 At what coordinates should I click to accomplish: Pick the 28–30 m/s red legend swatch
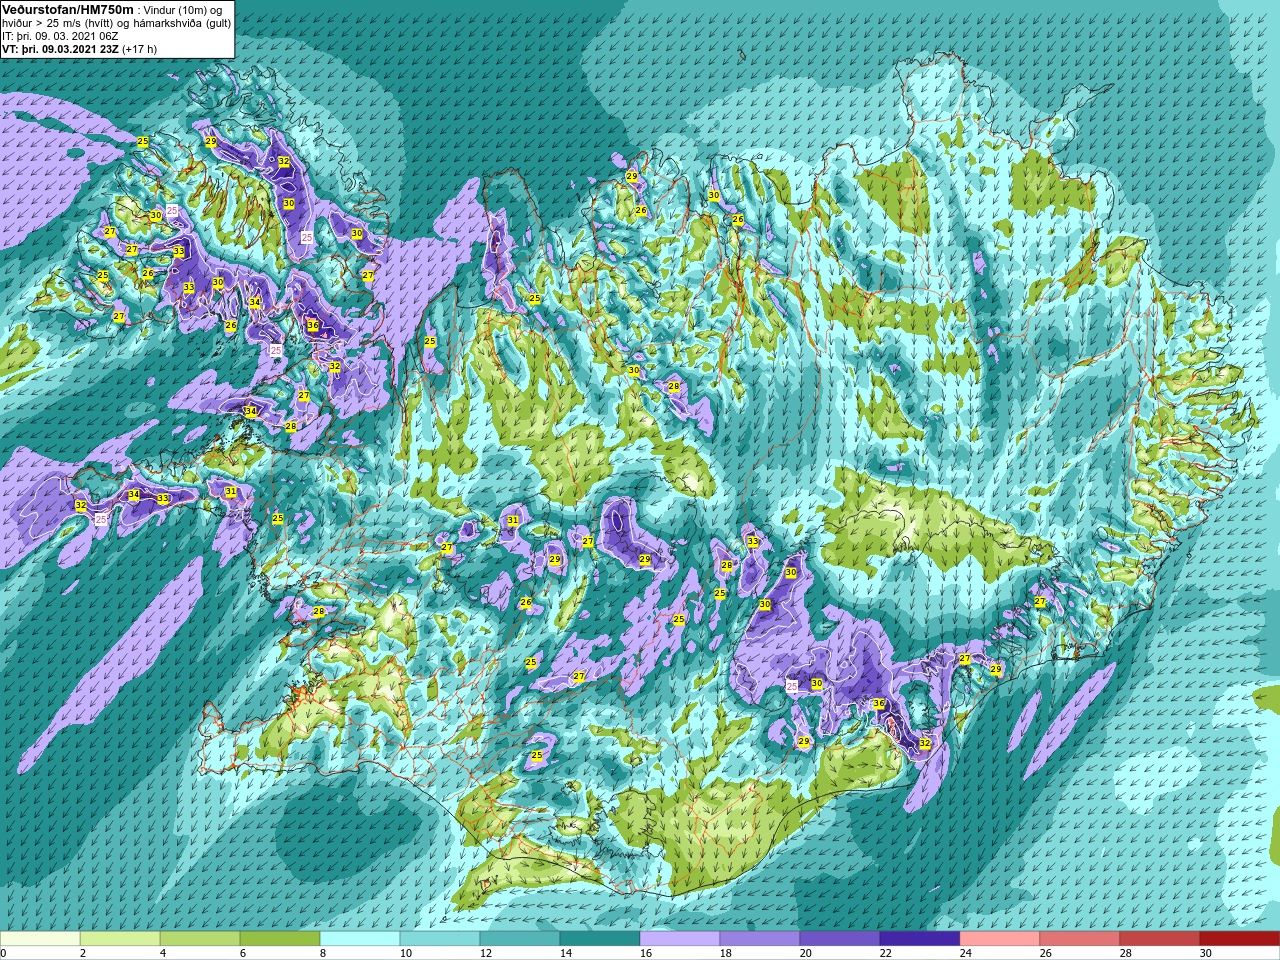(1160, 940)
